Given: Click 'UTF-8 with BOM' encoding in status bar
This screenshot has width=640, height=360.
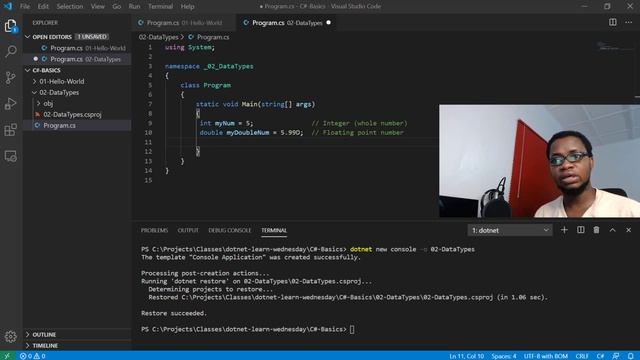Looking at the screenshot, I should point(546,356).
